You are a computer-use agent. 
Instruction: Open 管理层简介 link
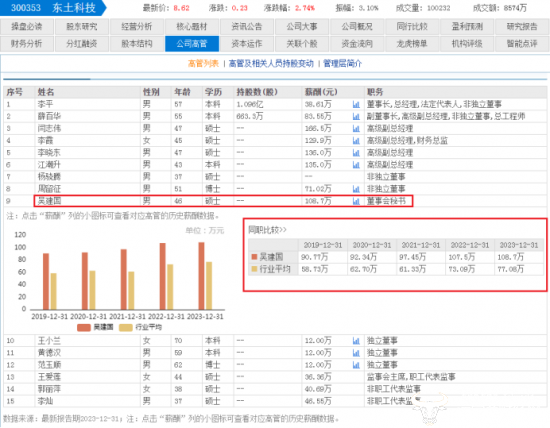point(342,63)
